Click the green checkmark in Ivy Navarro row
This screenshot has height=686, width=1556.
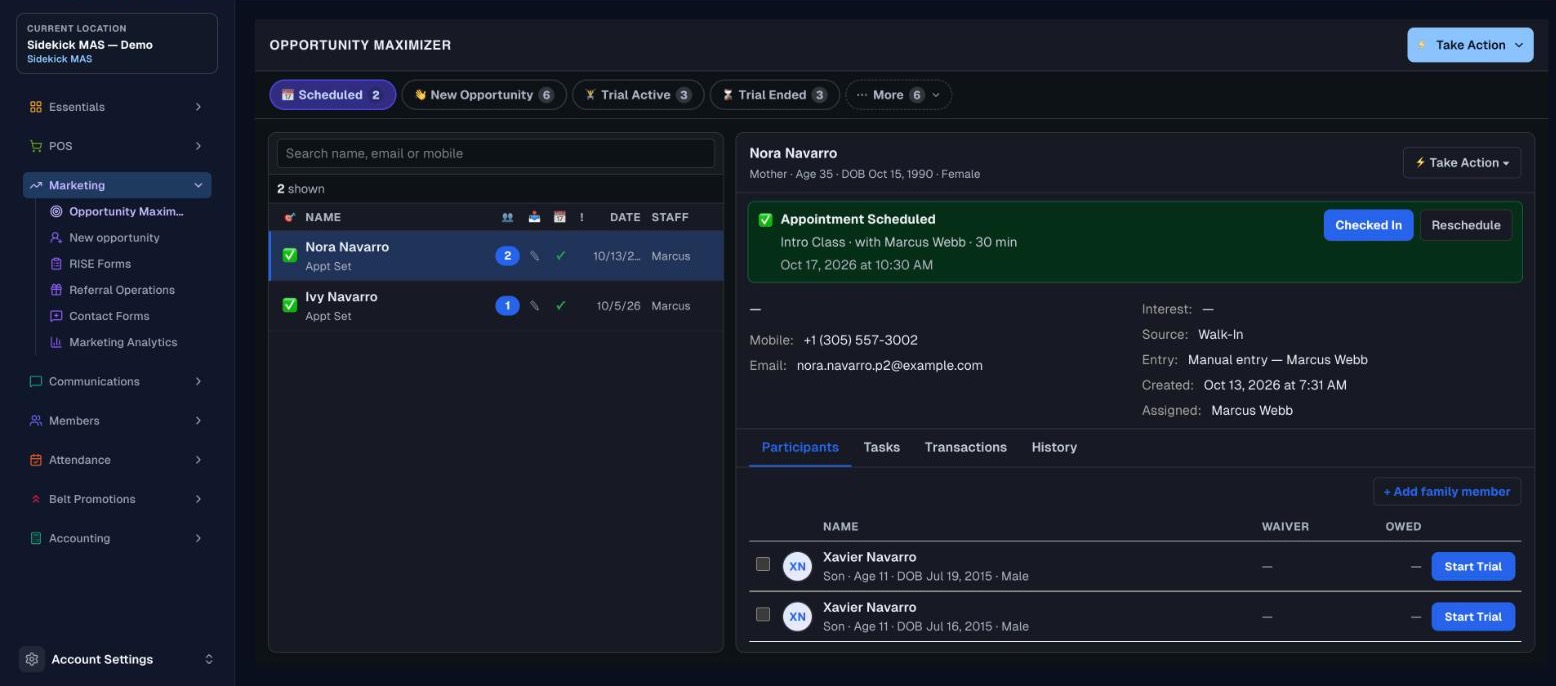click(560, 306)
